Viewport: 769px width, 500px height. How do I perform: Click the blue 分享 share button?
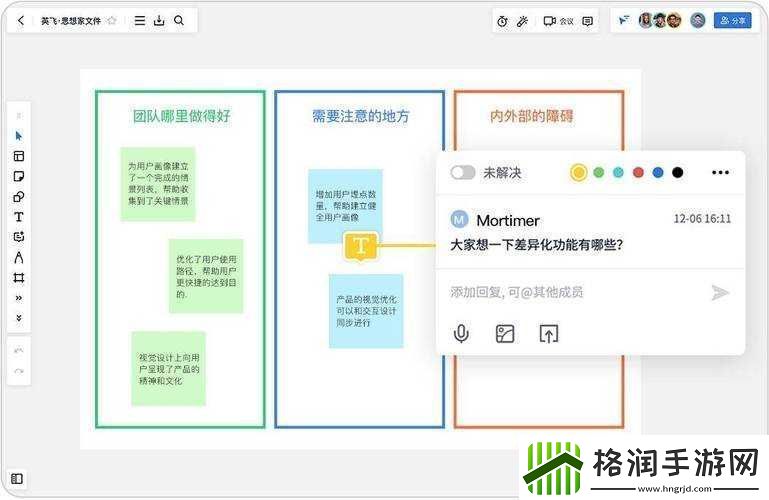(732, 20)
